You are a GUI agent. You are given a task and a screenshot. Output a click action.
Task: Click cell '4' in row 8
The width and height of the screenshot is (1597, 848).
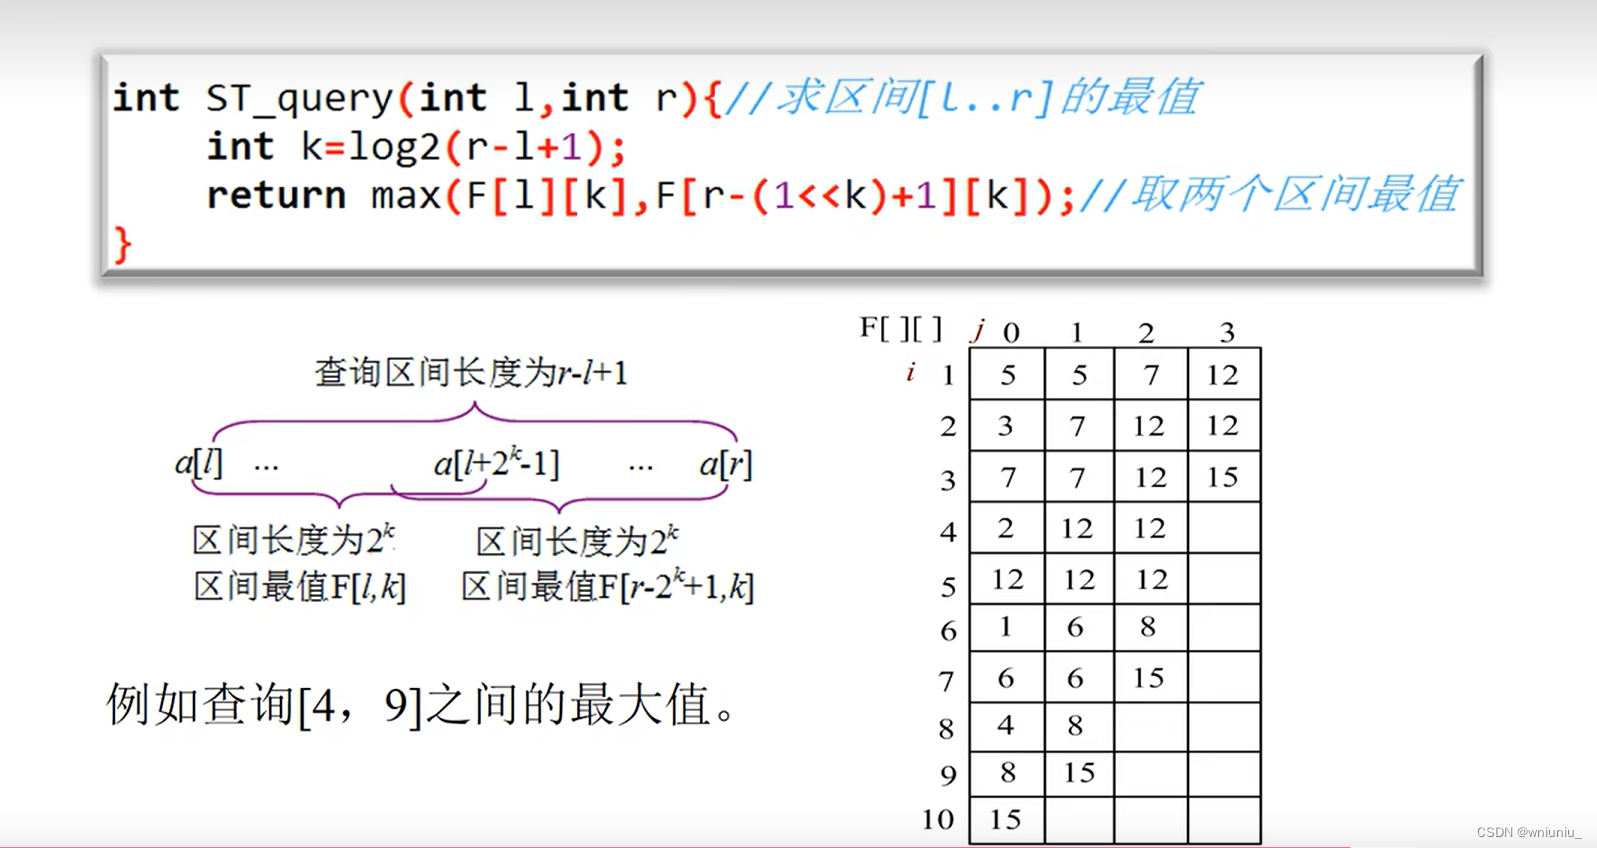[1007, 725]
